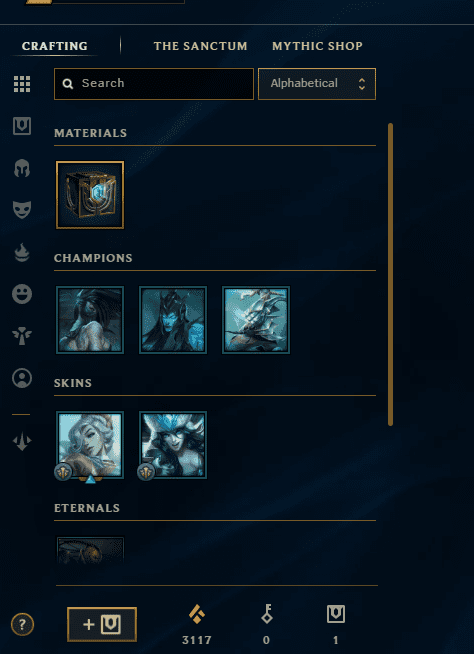Screen dimensions: 474x654
Task: Focus the loot Search field
Action: tap(154, 84)
